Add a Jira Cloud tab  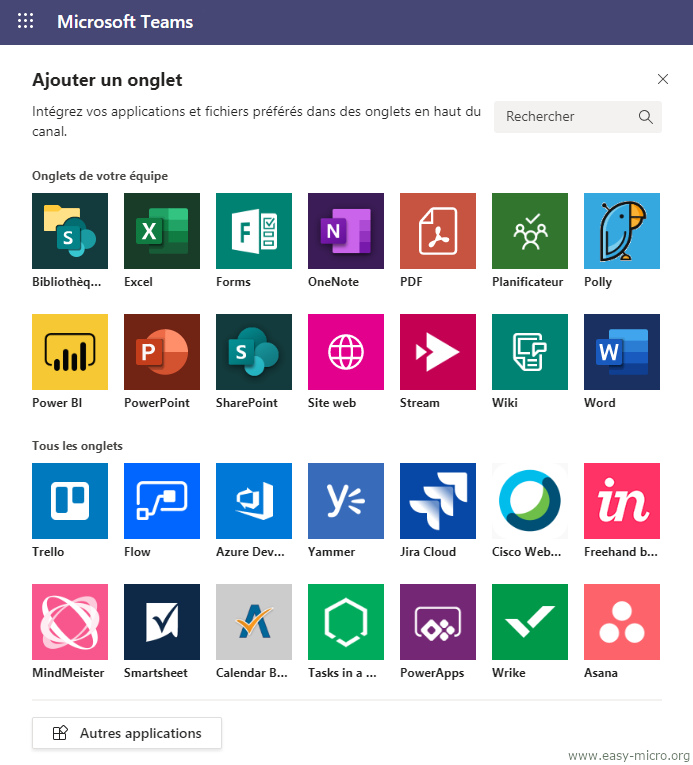[438, 501]
